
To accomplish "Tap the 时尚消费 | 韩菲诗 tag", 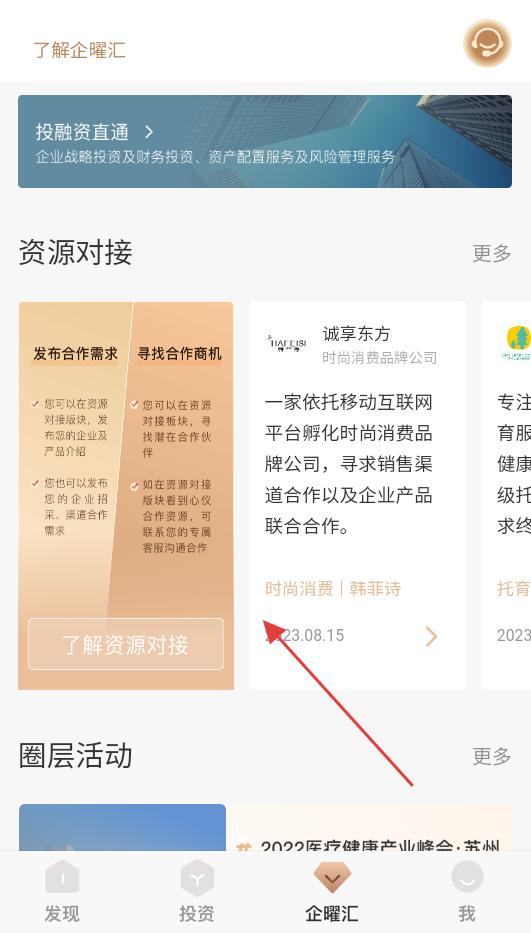I will 333,588.
